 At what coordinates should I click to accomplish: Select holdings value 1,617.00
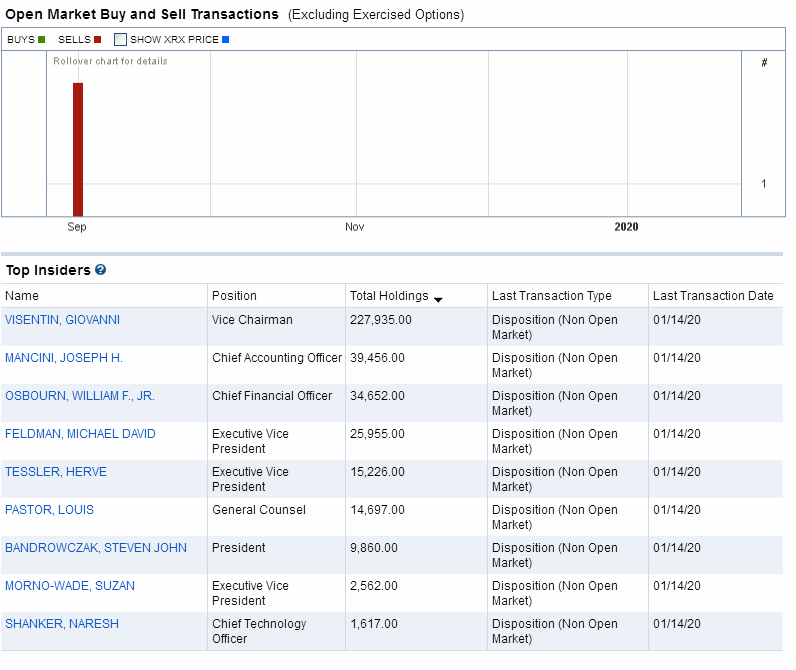[374, 624]
